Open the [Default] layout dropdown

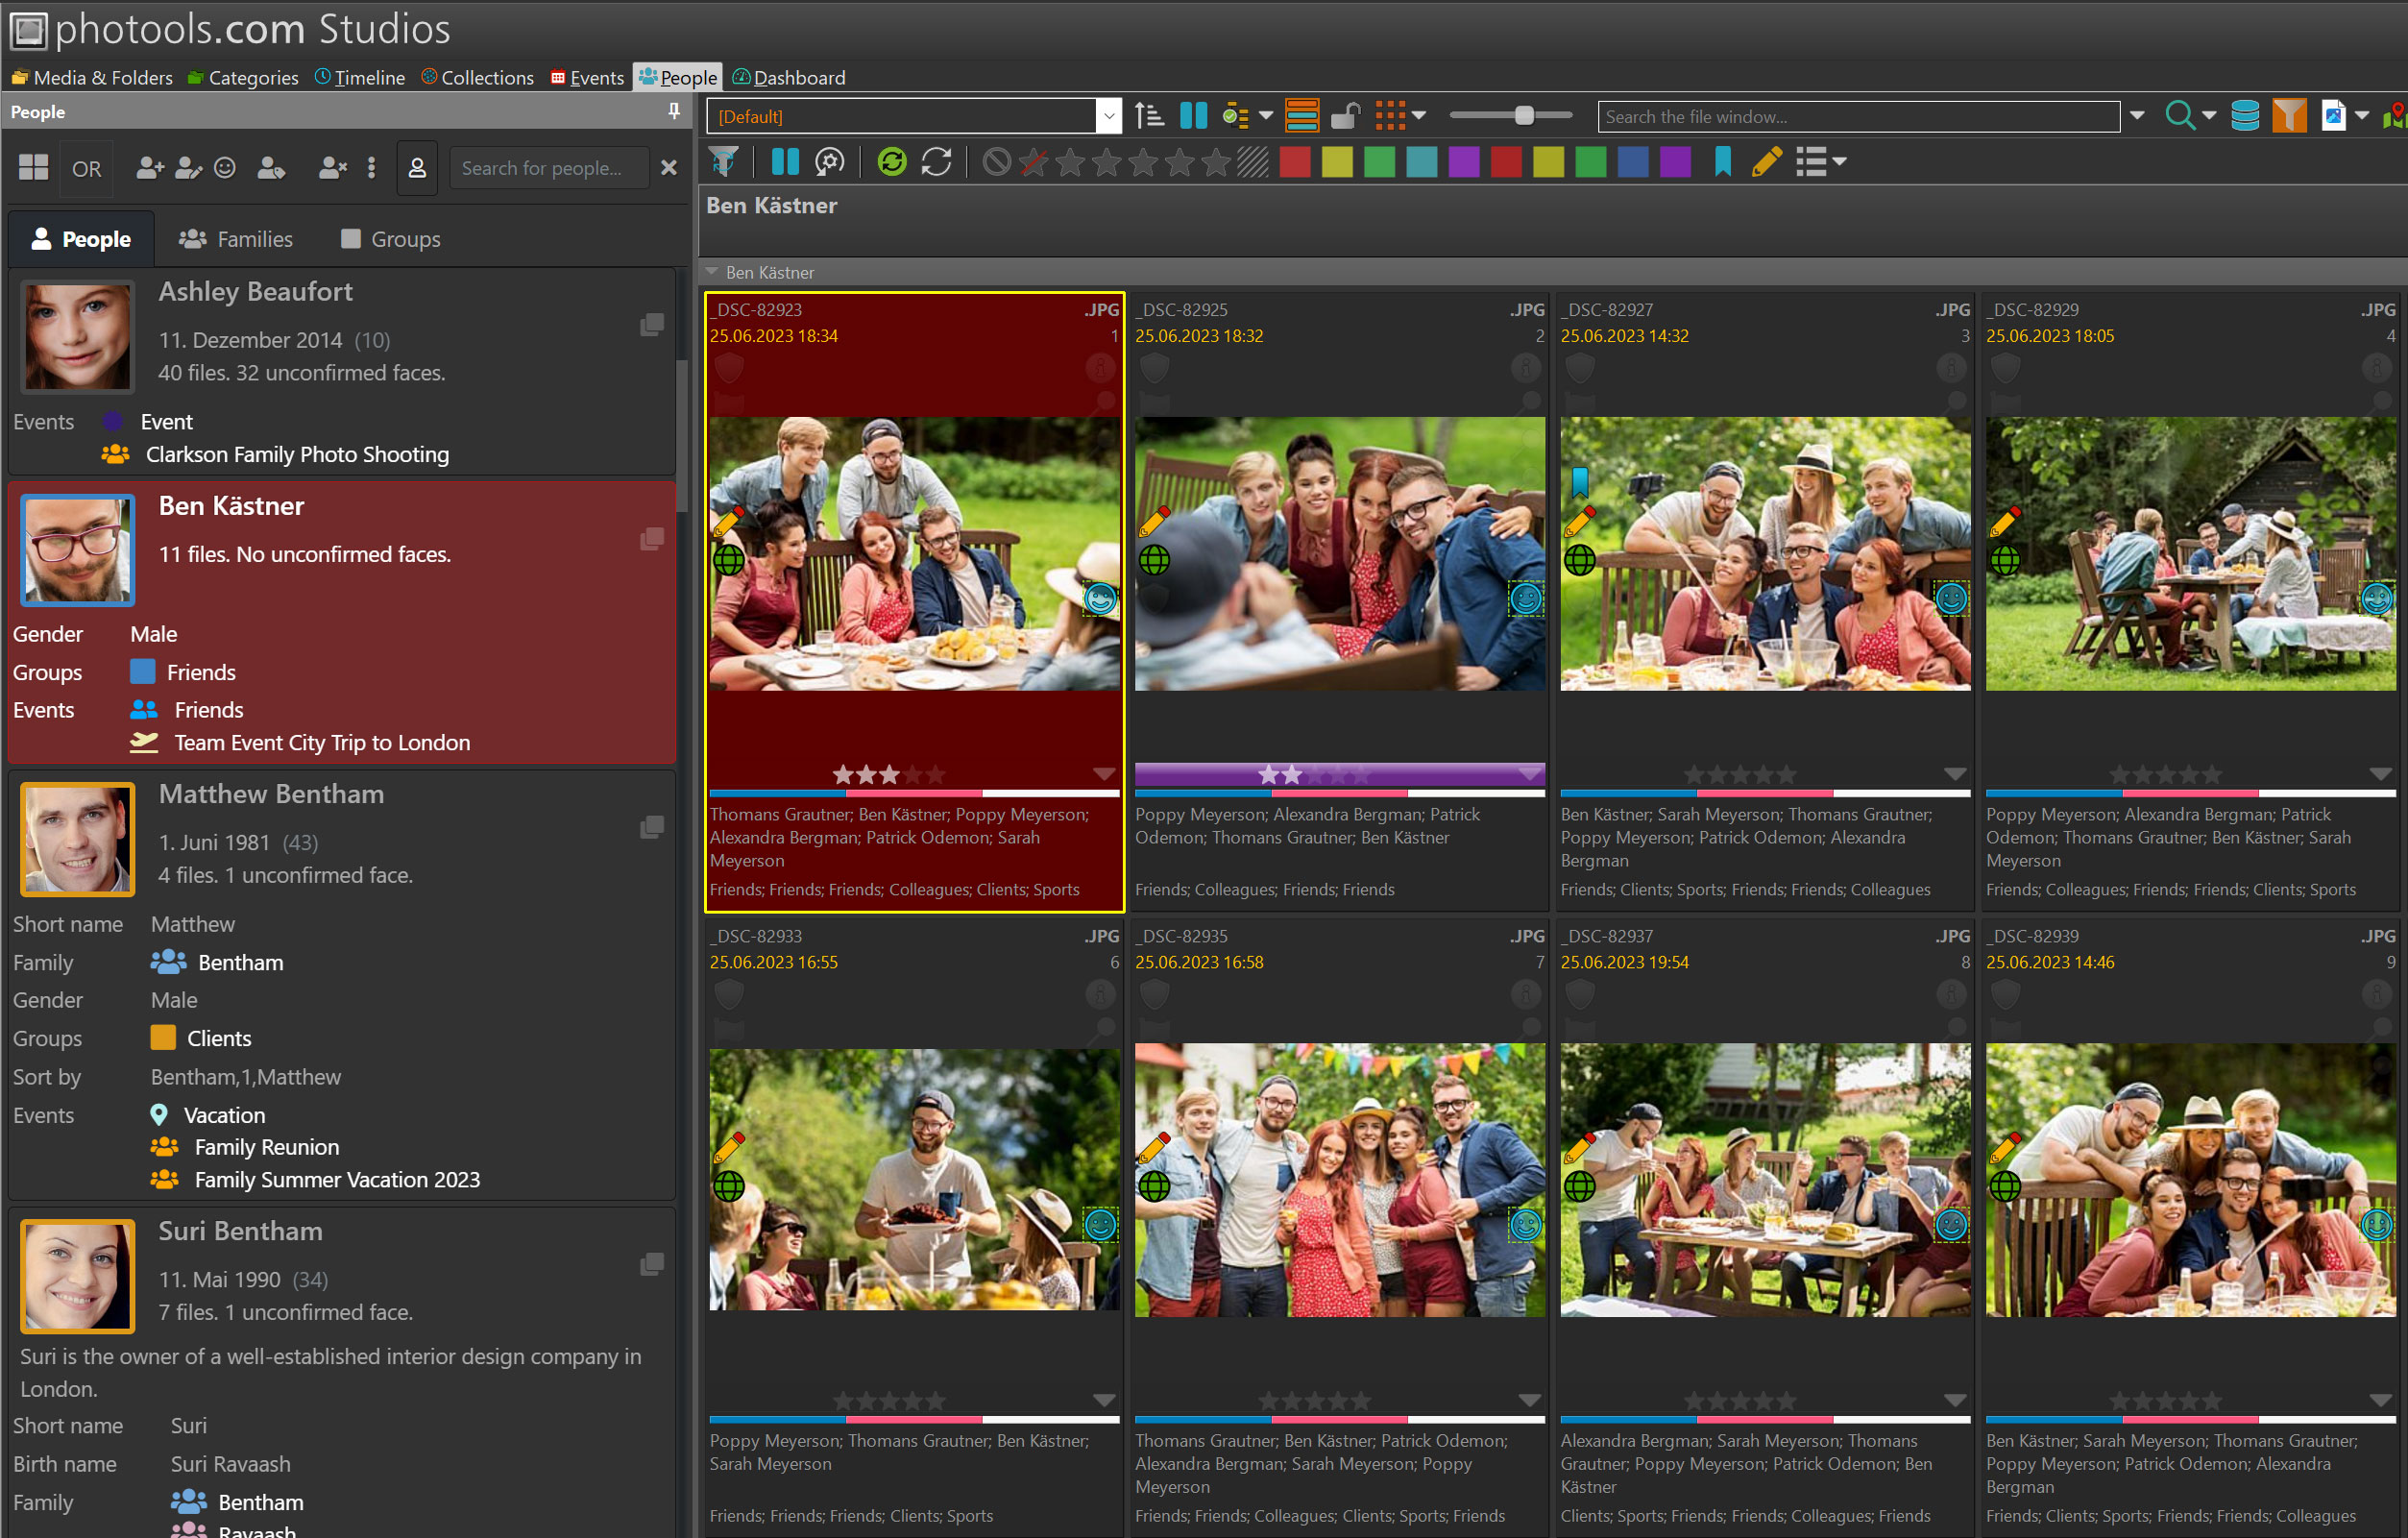[x=1108, y=116]
